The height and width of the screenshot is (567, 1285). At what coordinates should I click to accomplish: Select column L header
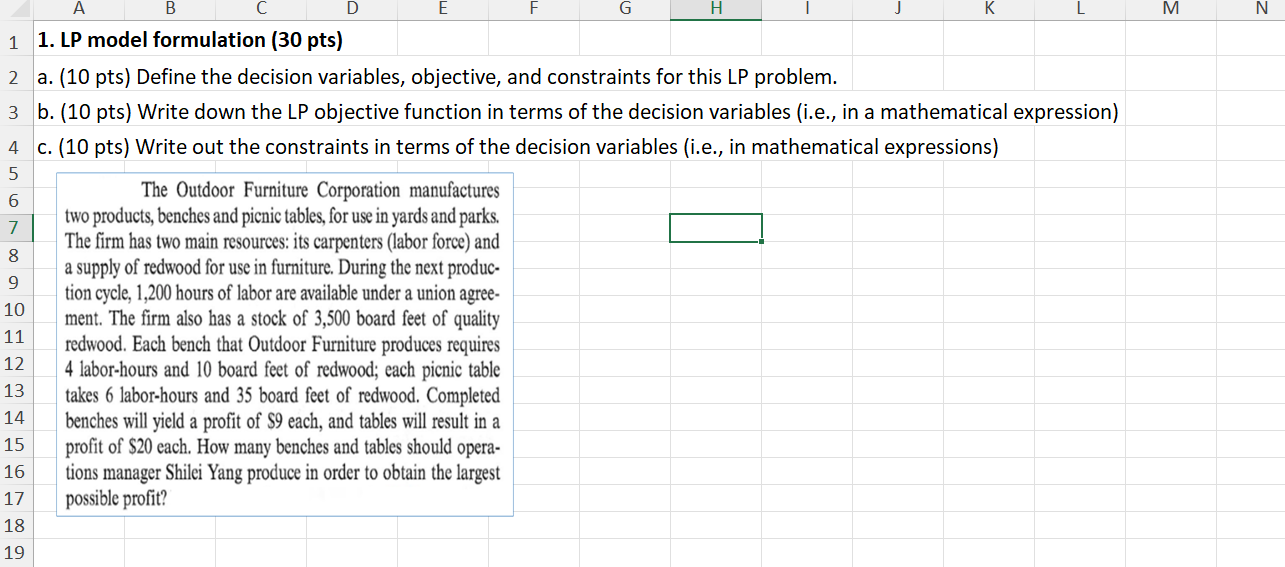click(x=1080, y=10)
